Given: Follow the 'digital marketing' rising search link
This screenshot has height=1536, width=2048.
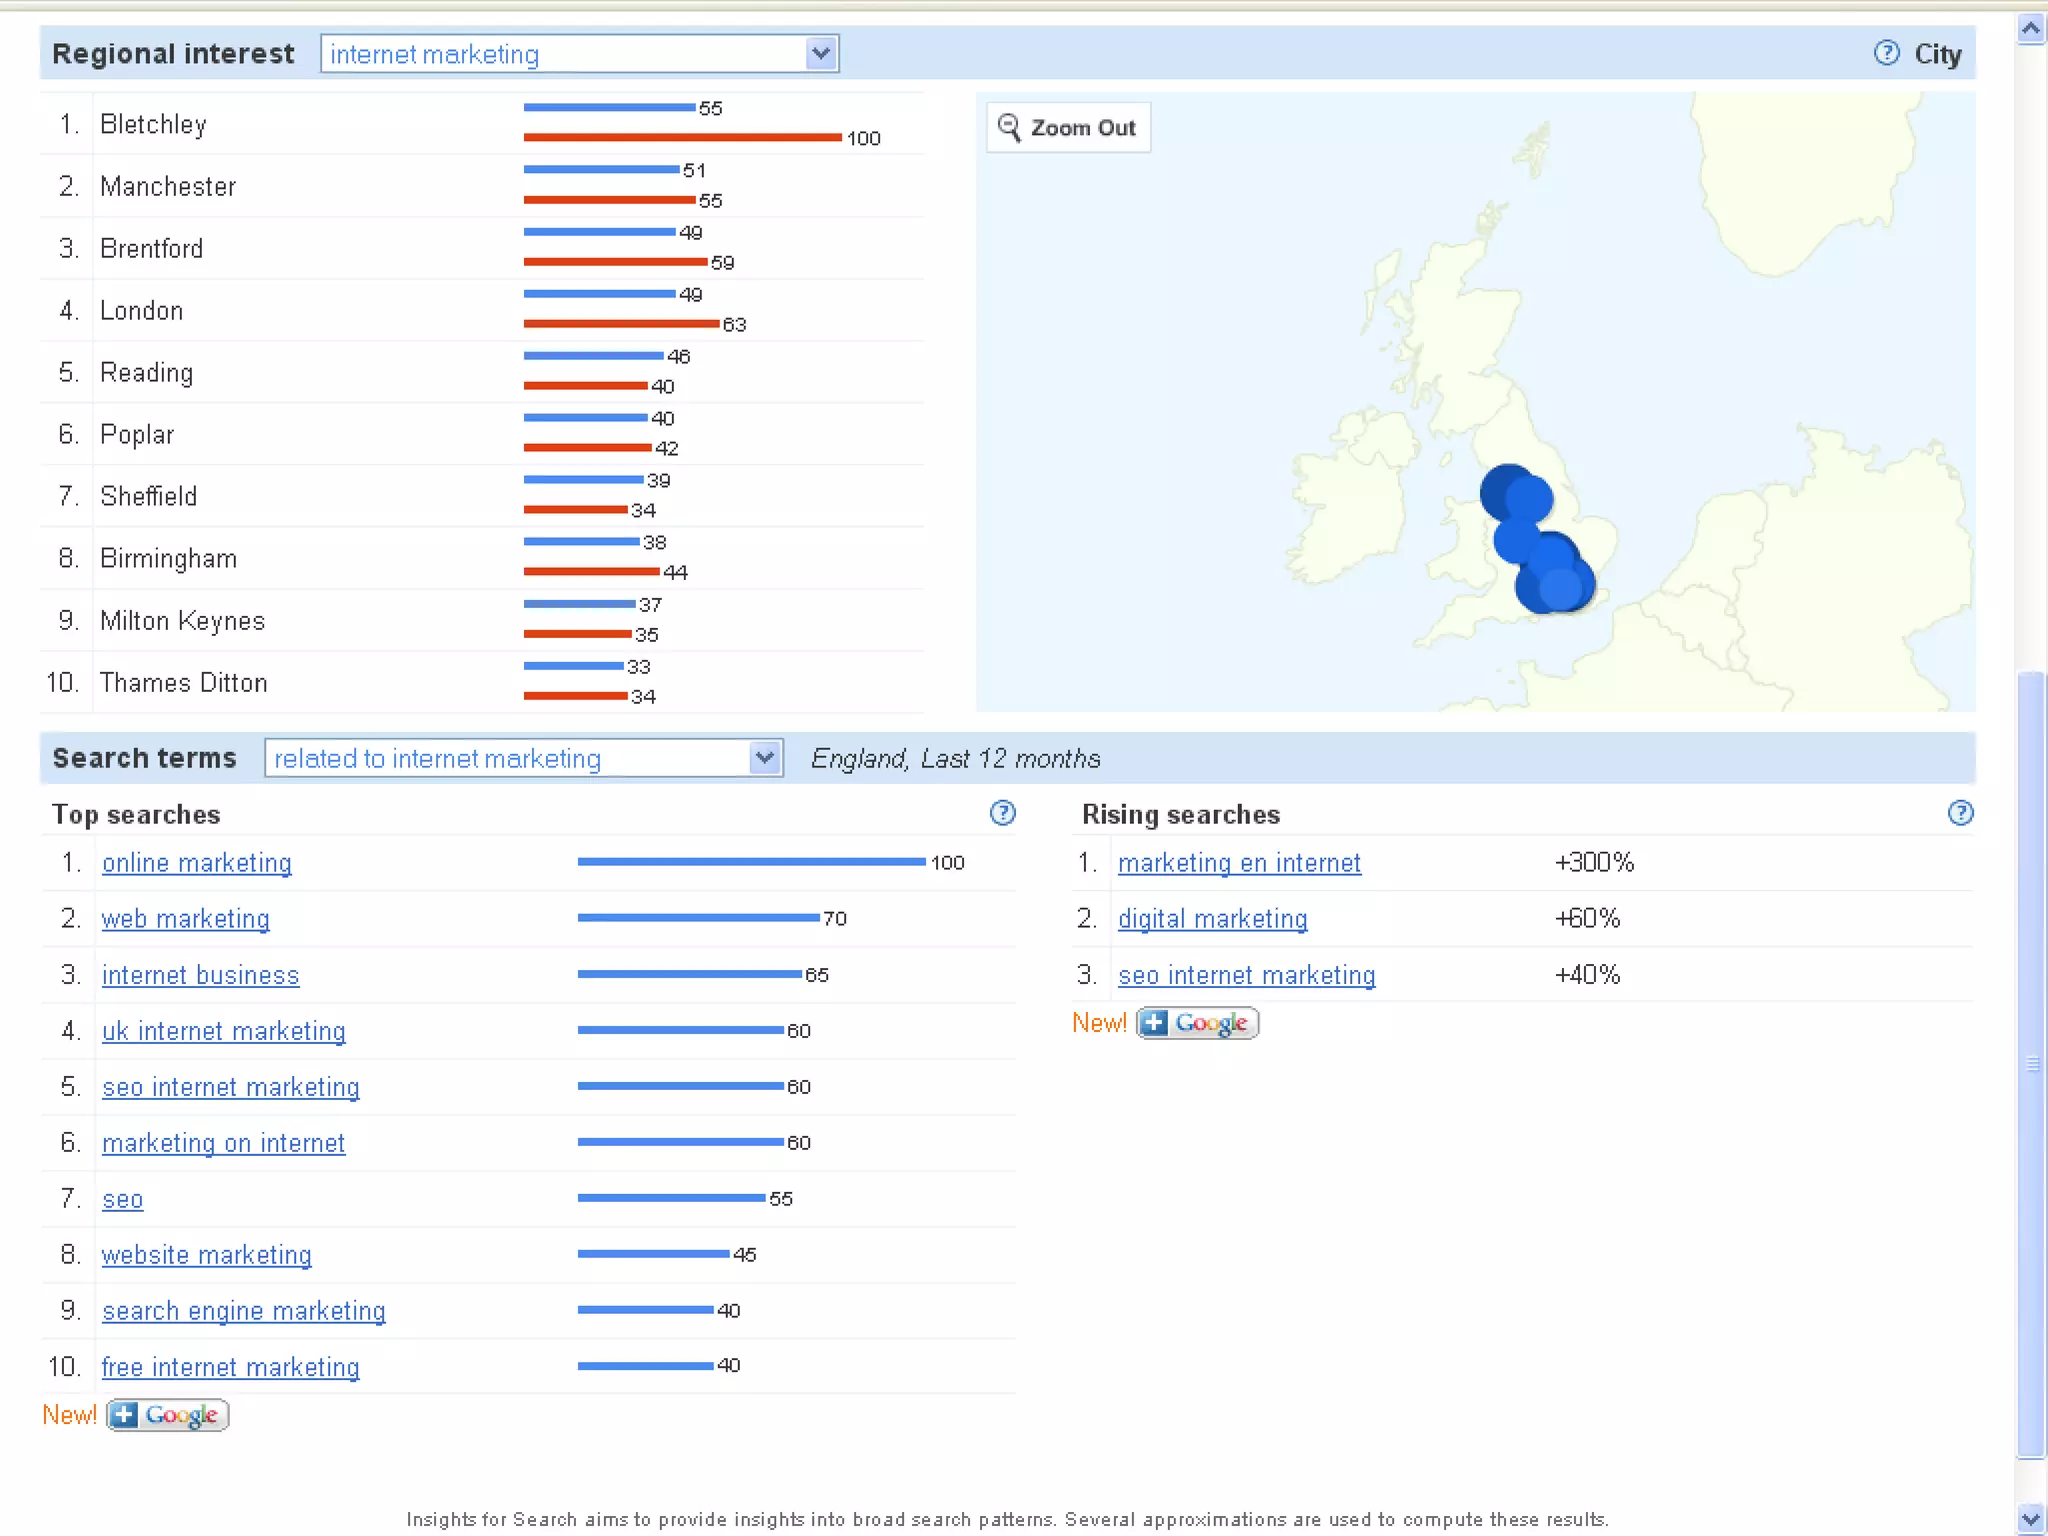Looking at the screenshot, I should click(x=1212, y=919).
